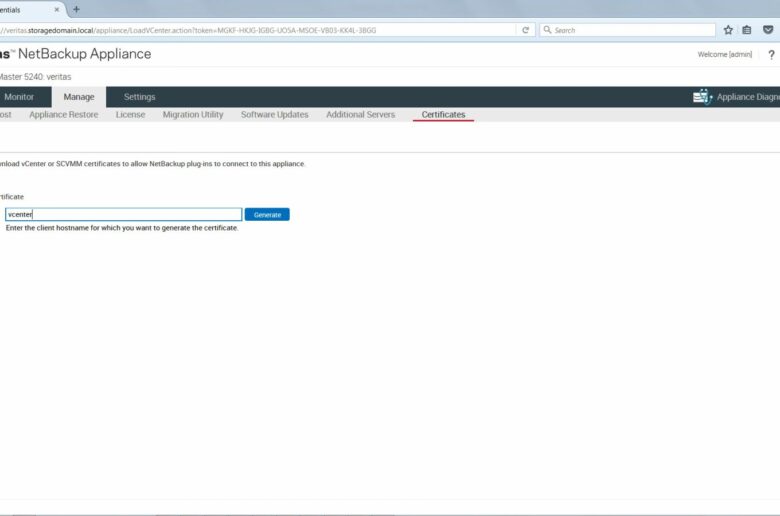Open the bookmarks list icon
780x516 pixels.
click(747, 30)
